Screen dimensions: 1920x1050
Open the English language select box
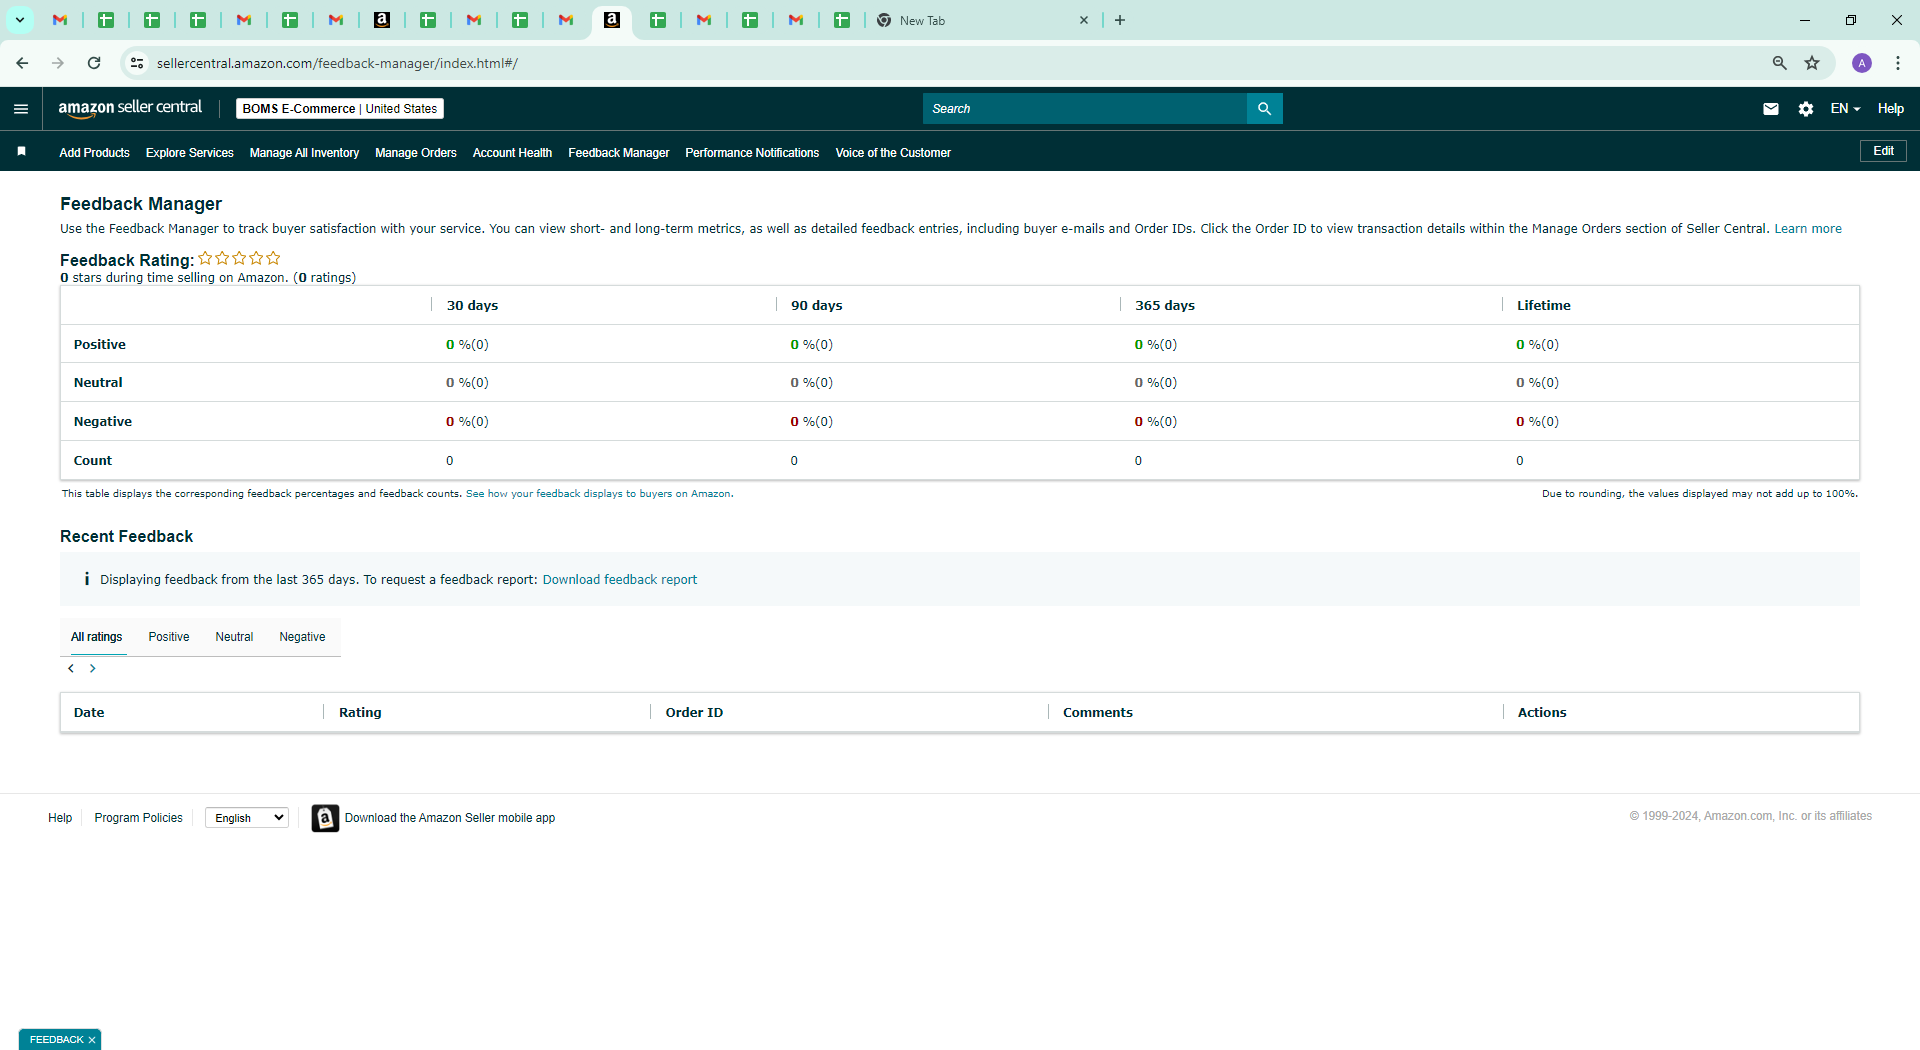[x=247, y=818]
